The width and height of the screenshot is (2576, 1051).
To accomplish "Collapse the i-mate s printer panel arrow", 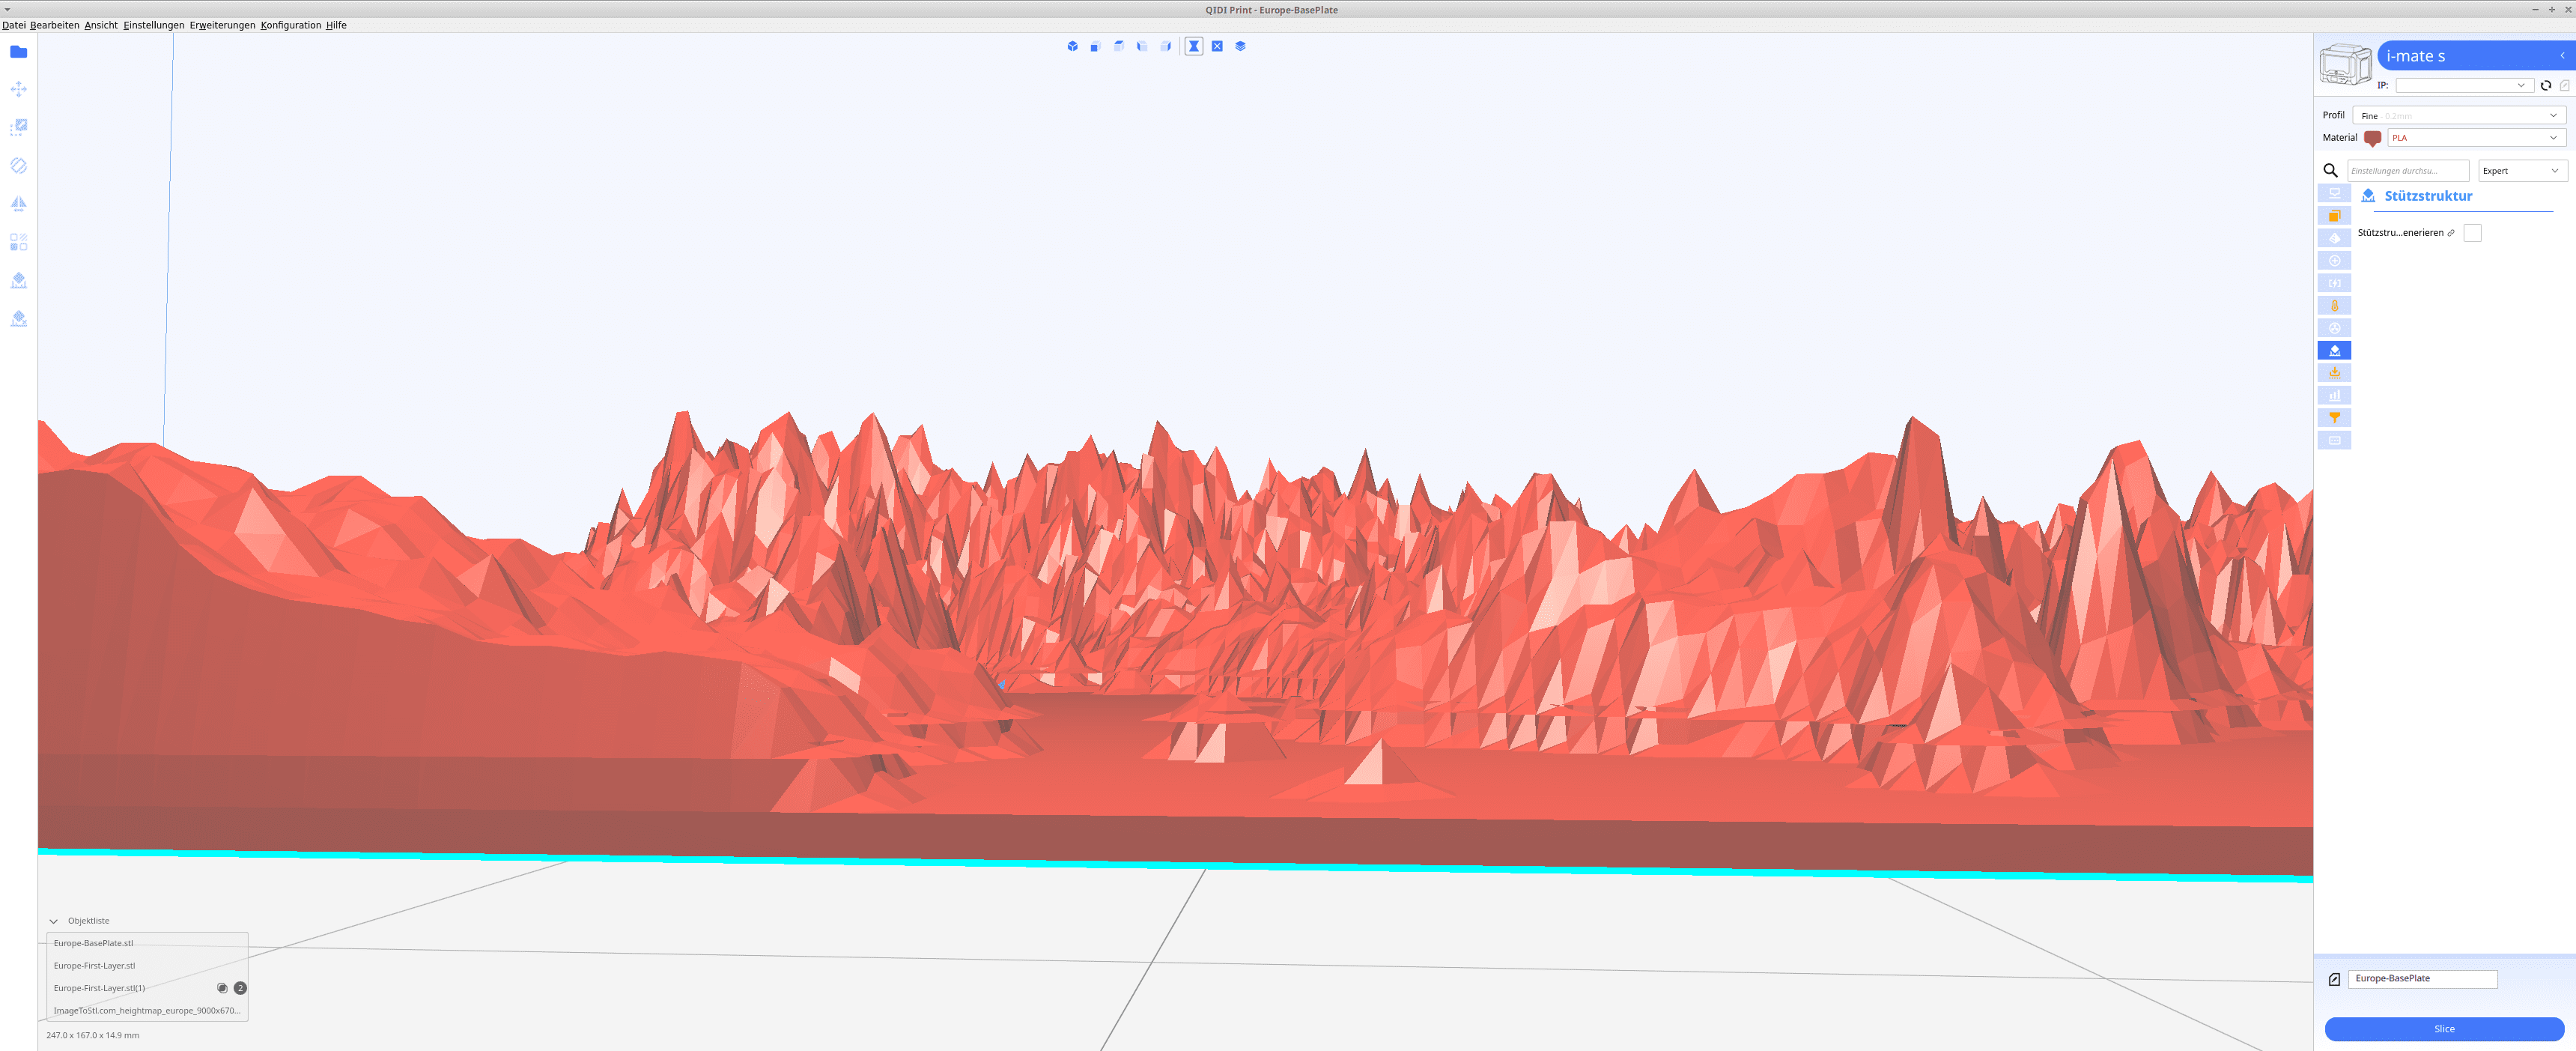I will (2562, 56).
